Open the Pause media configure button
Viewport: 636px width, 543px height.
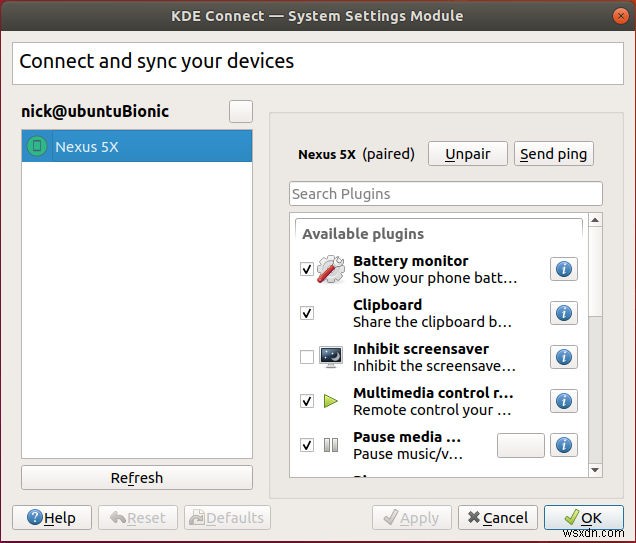pos(520,445)
